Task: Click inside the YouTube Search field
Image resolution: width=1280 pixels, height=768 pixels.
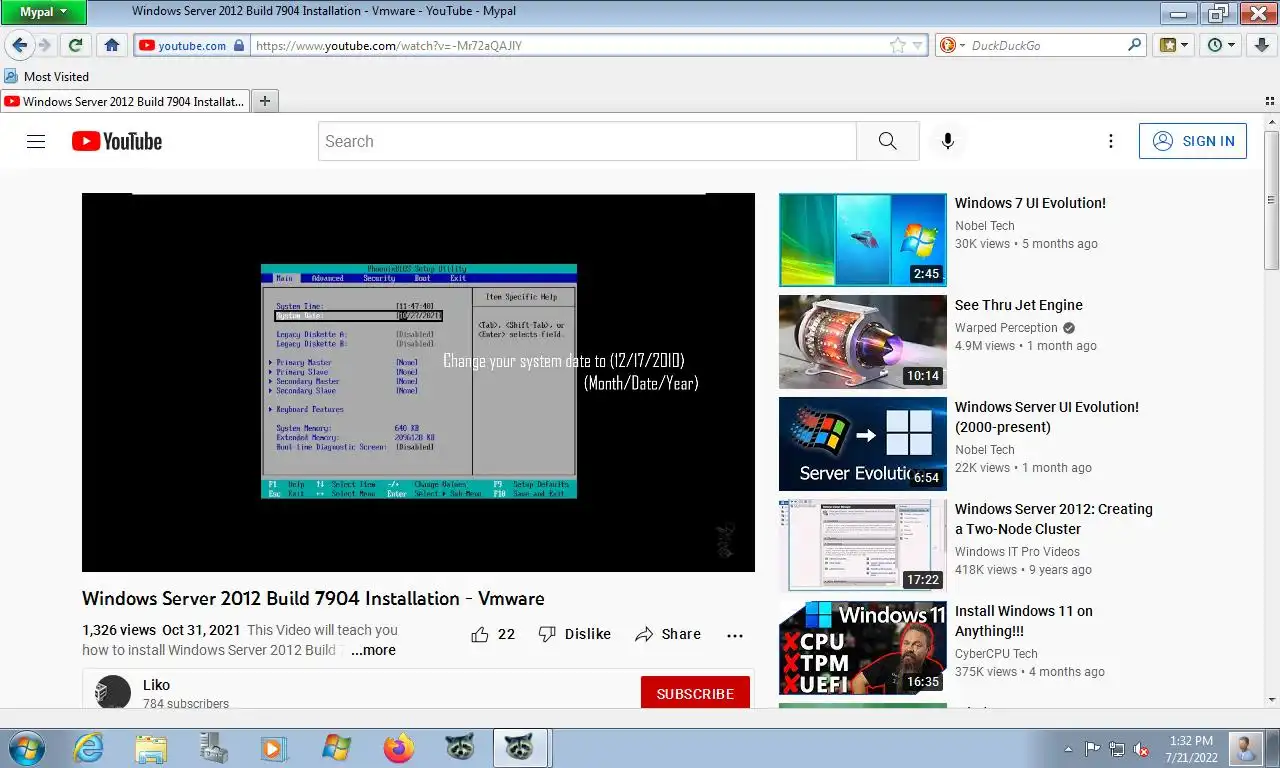Action: (x=587, y=141)
